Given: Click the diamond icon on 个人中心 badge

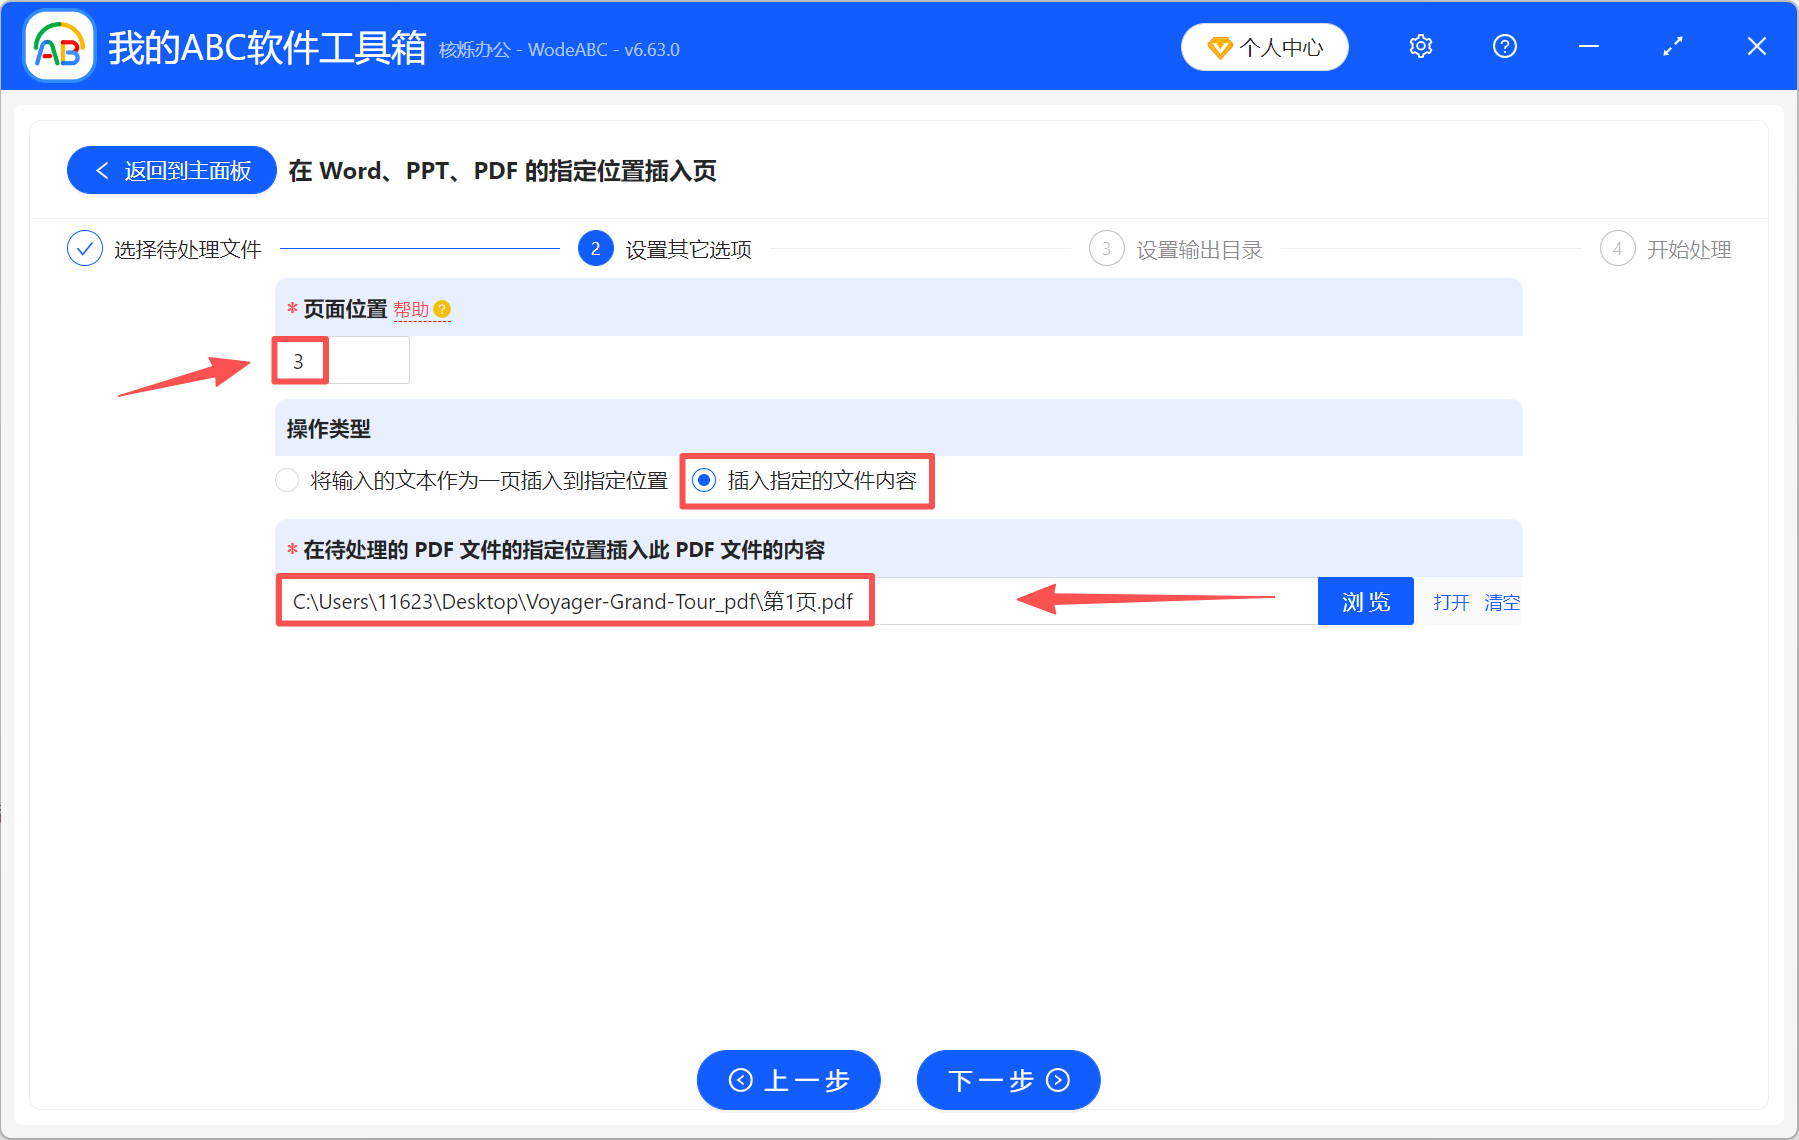Looking at the screenshot, I should [x=1220, y=47].
